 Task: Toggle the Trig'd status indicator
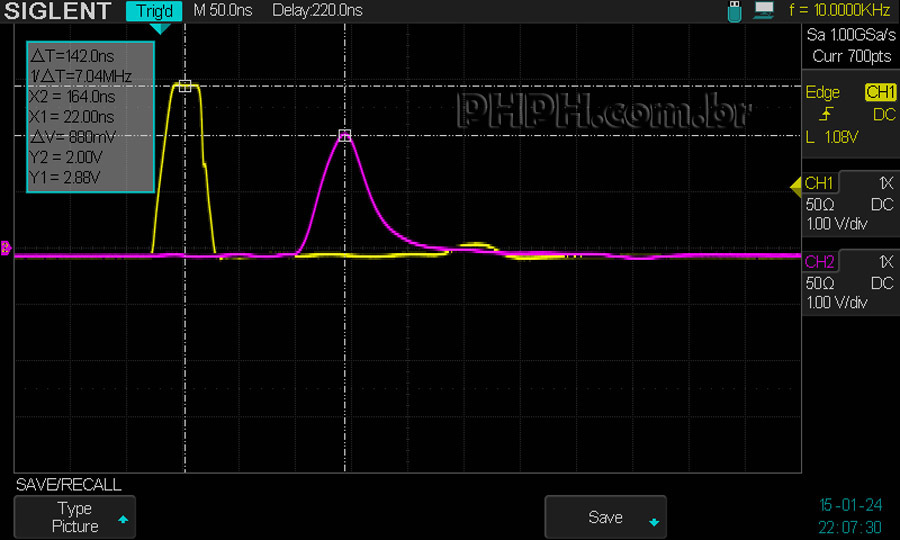[x=154, y=11]
